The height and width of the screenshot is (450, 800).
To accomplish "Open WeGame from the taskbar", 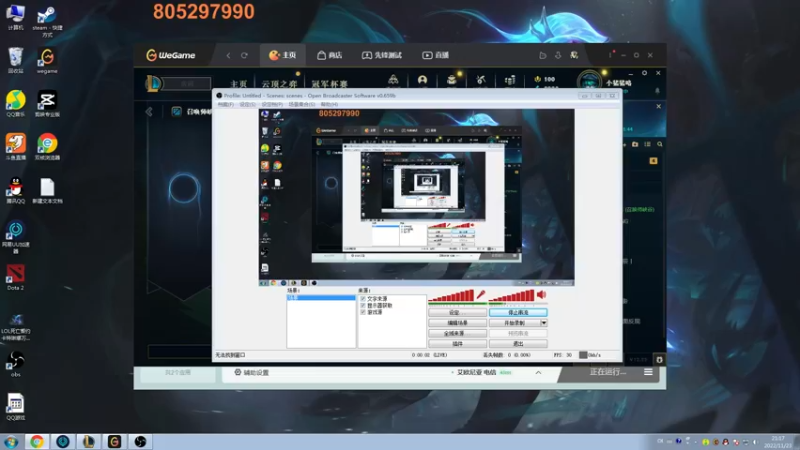I will point(114,441).
